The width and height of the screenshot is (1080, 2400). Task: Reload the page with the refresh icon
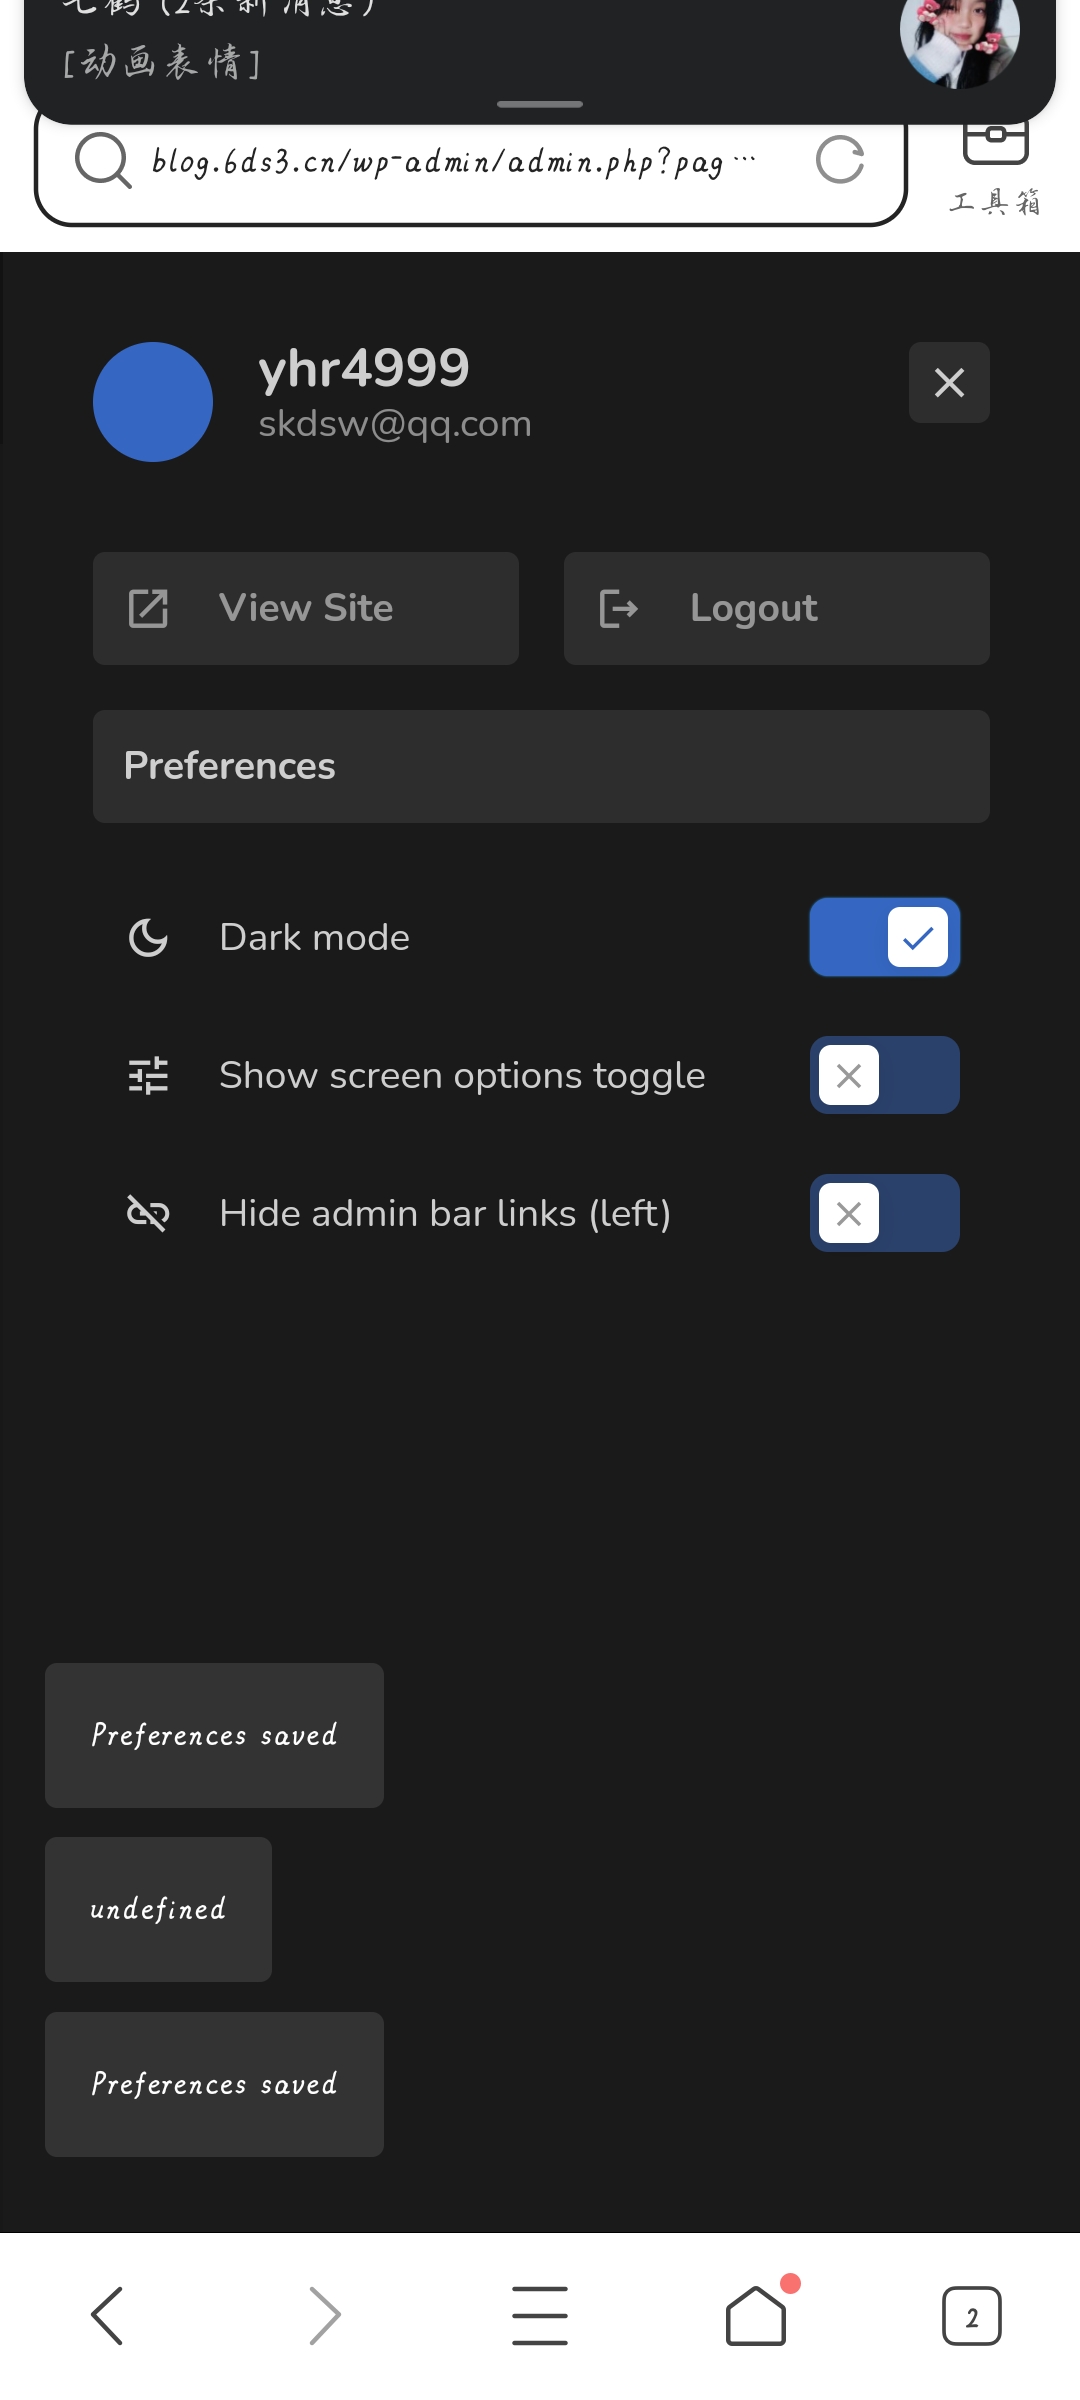click(x=839, y=160)
